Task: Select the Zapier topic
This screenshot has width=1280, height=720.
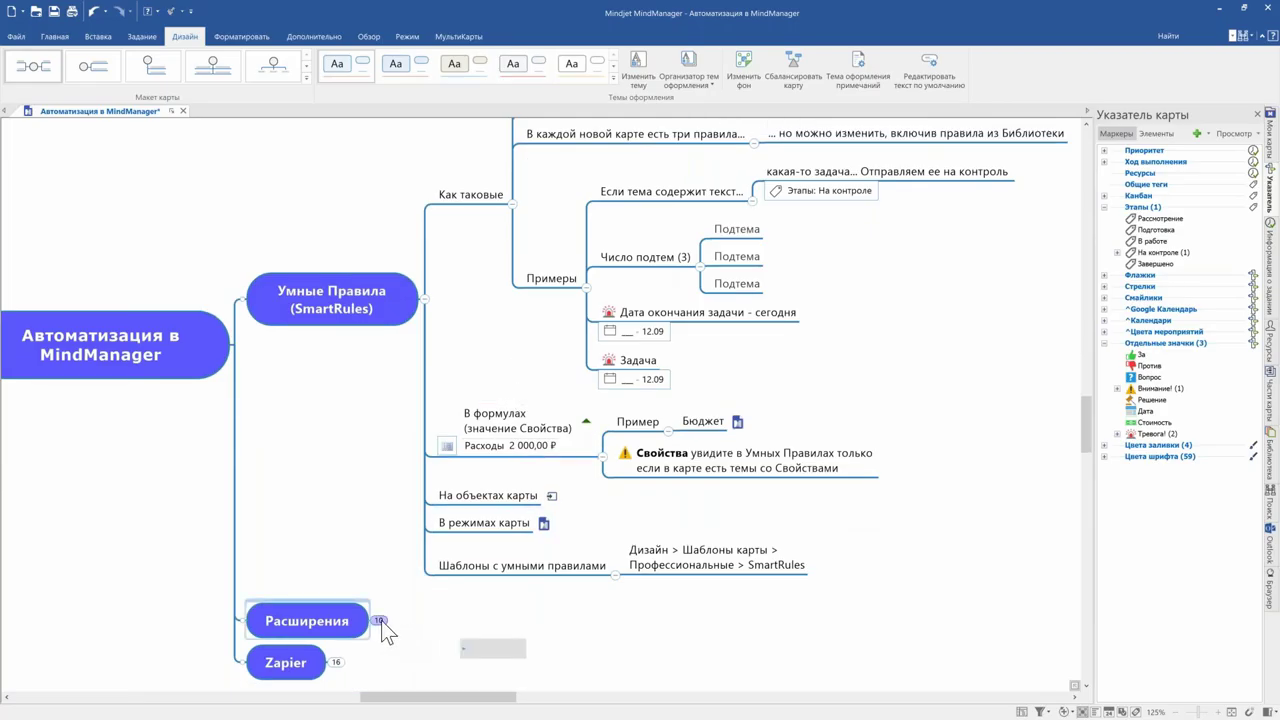Action: coord(286,662)
